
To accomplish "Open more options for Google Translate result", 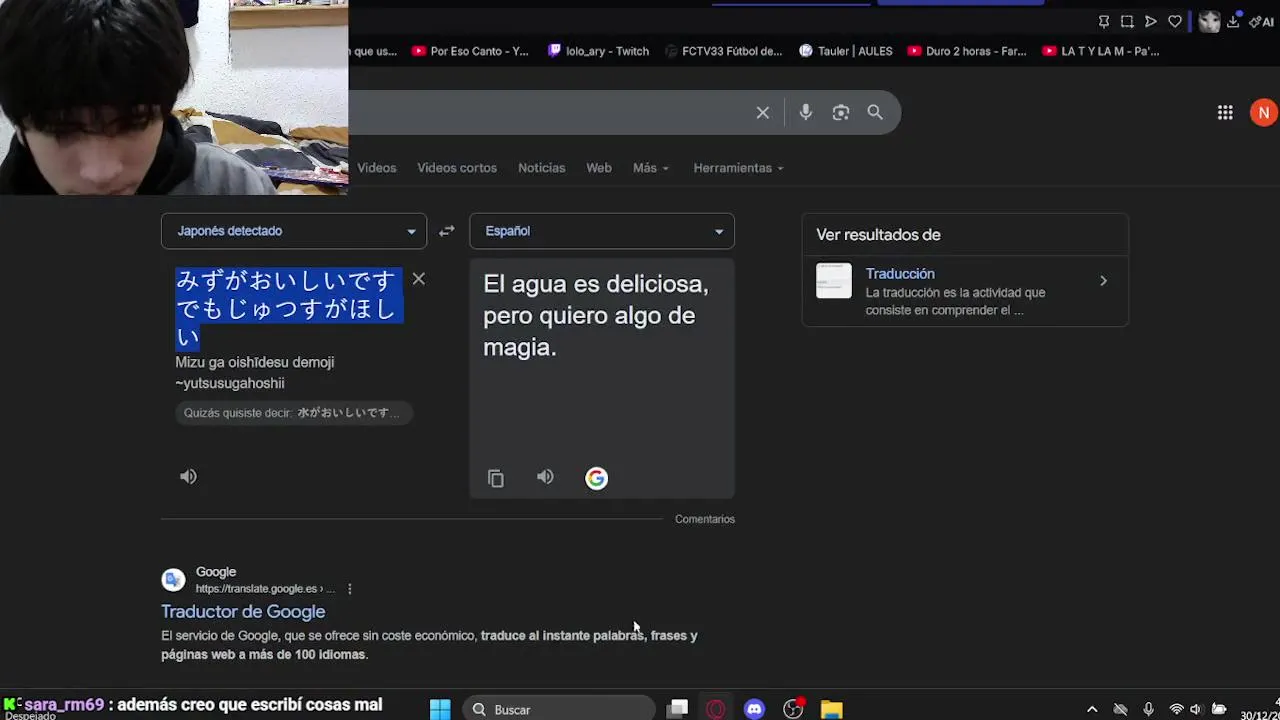I will [x=349, y=589].
